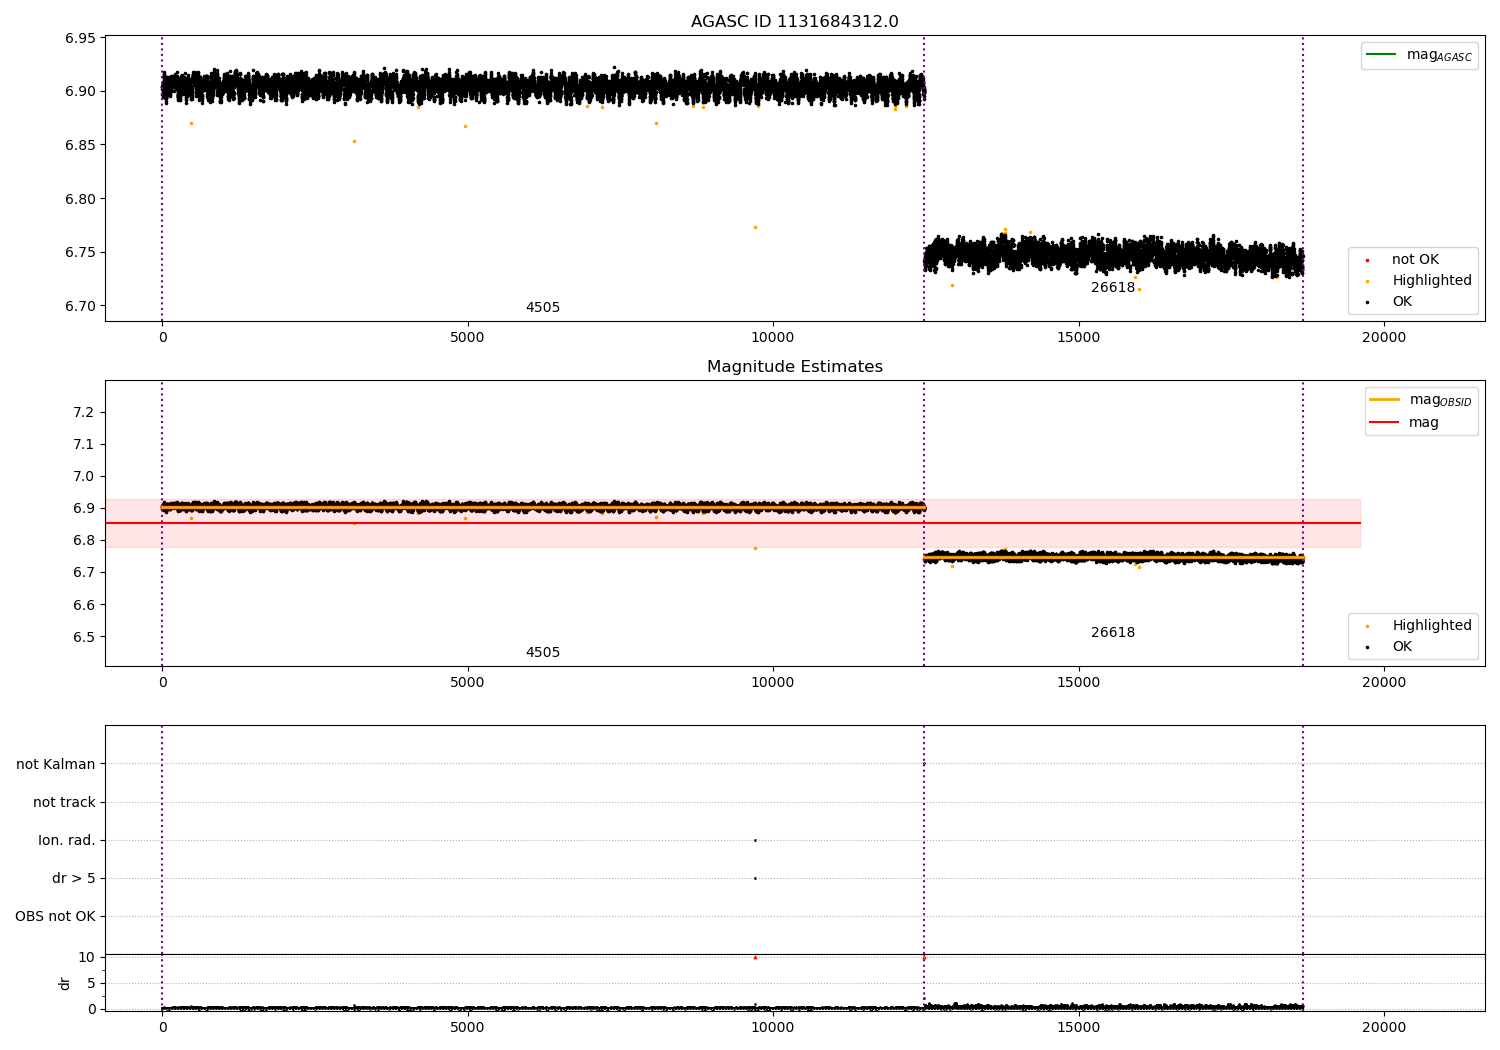
Task: Click the 7.2 y-axis tick label
Action: (x=84, y=413)
